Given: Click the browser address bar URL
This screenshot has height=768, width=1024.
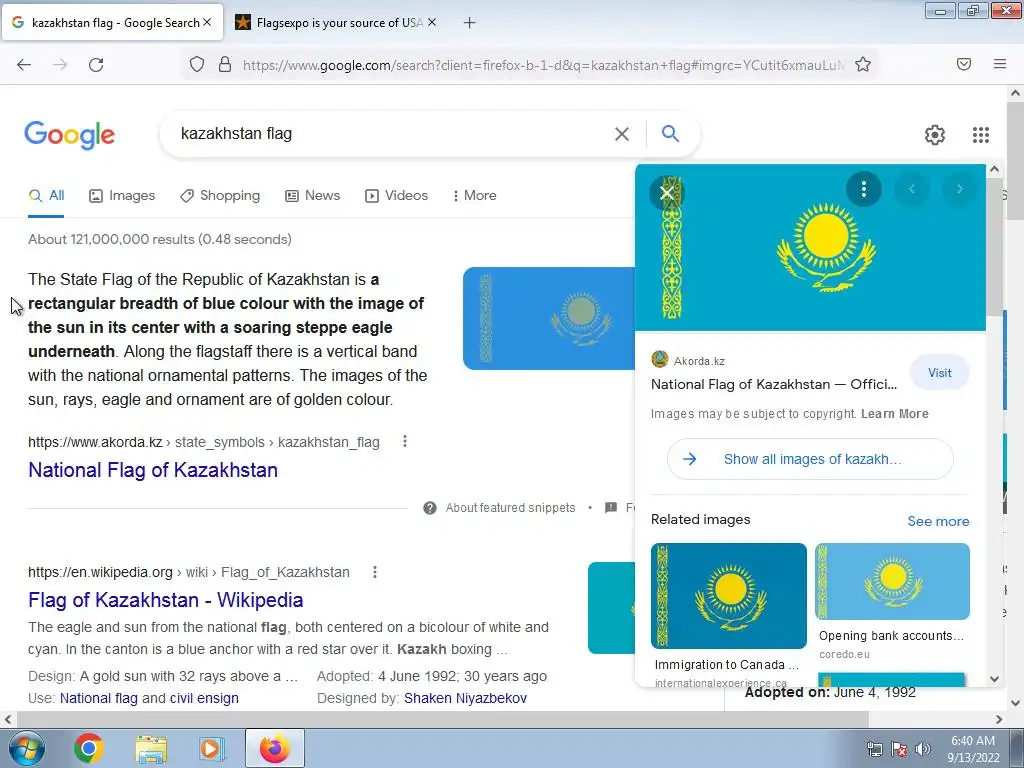Looking at the screenshot, I should [543, 65].
